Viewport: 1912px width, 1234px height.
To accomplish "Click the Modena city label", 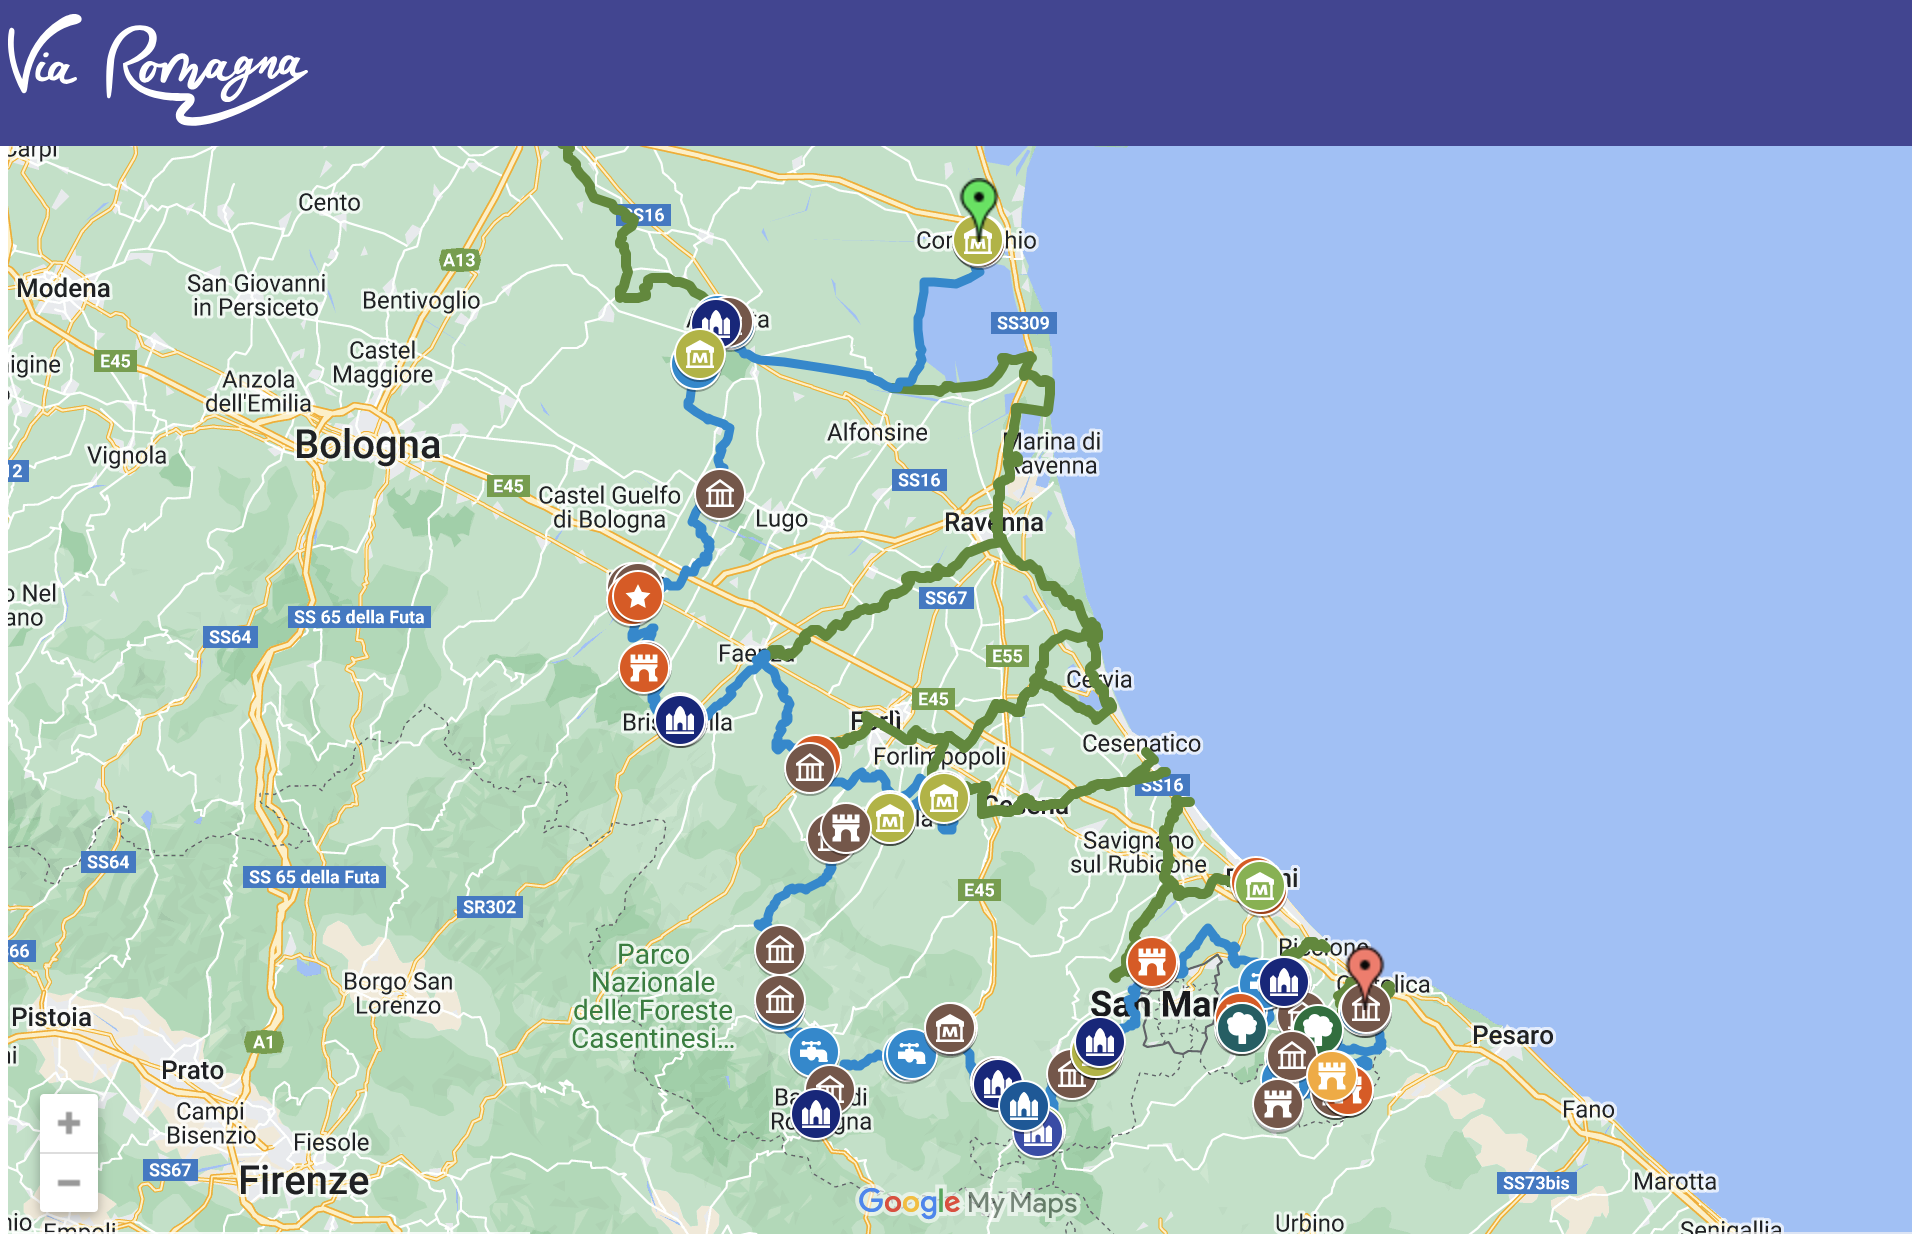I will [x=63, y=288].
